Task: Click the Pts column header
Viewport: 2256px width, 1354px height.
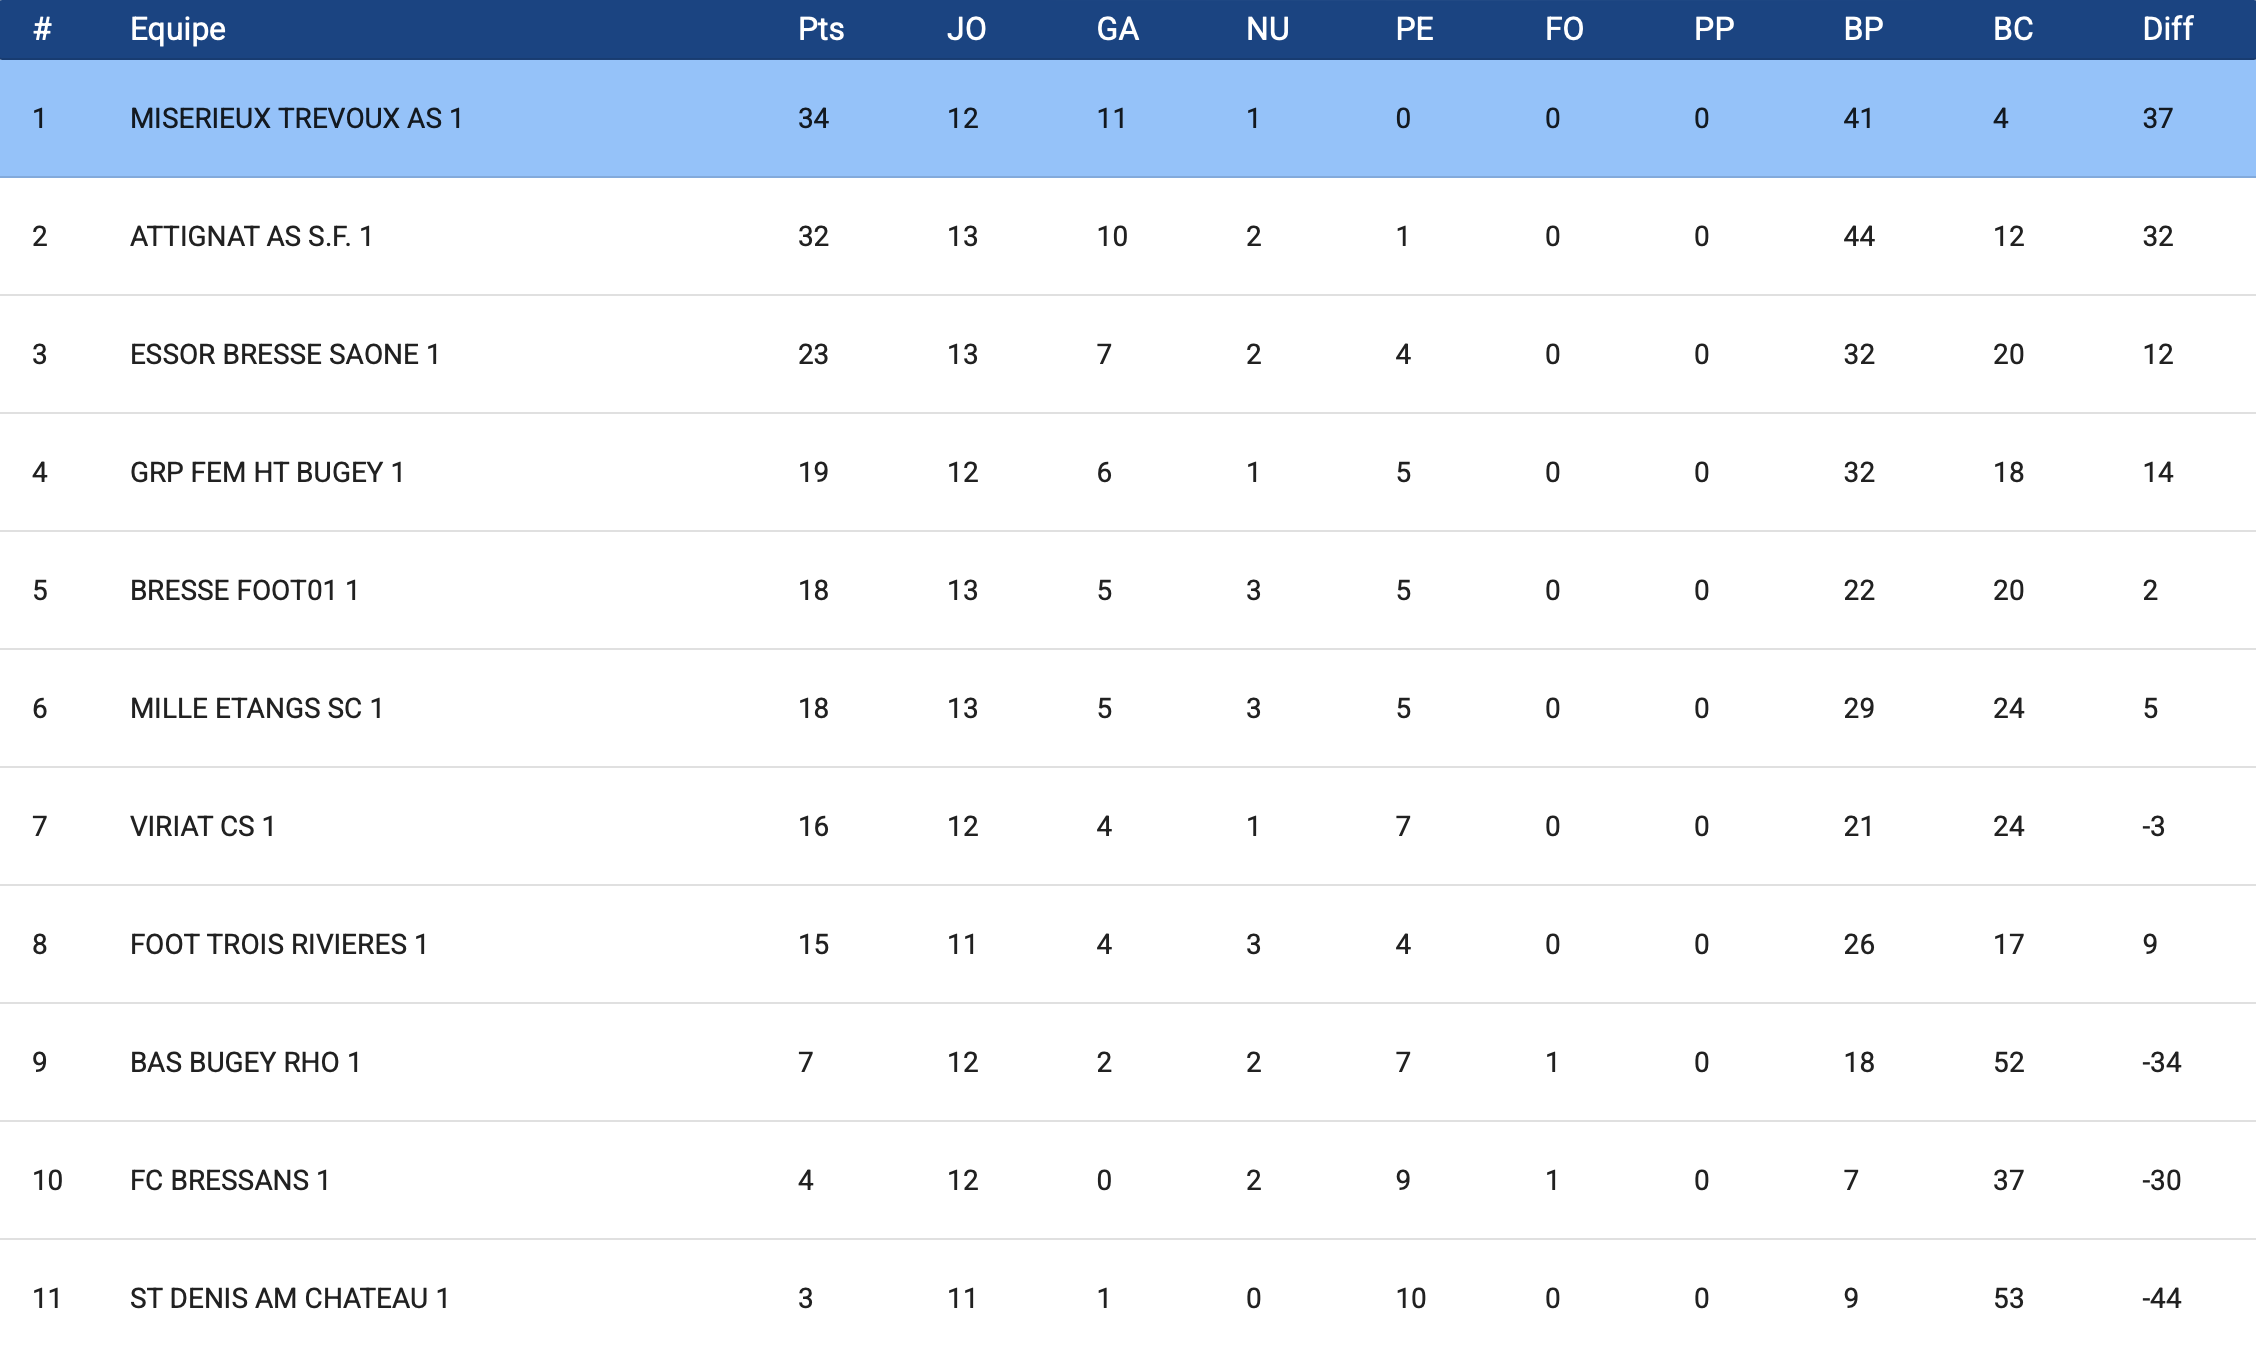Action: tap(820, 29)
